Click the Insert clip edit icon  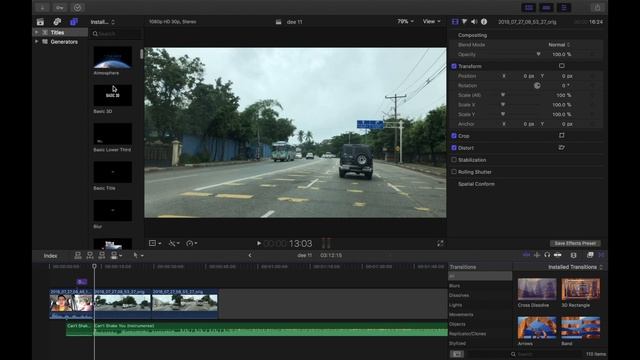(90, 256)
